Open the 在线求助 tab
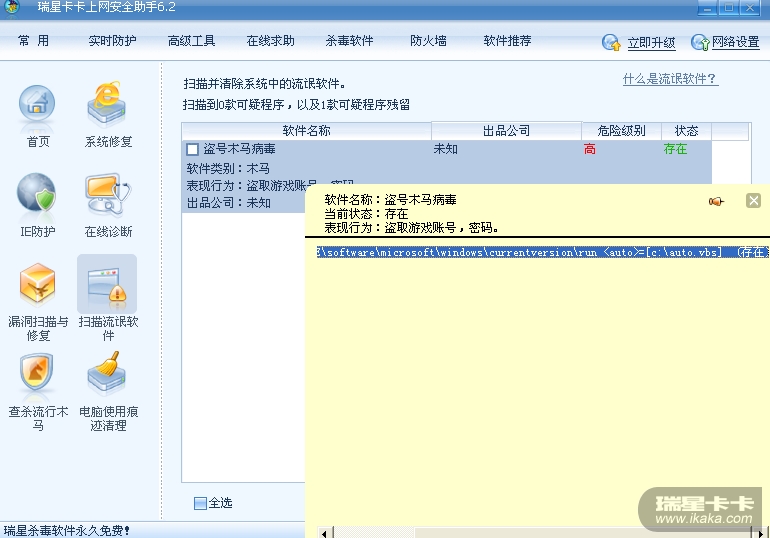The width and height of the screenshot is (770, 538). (271, 40)
